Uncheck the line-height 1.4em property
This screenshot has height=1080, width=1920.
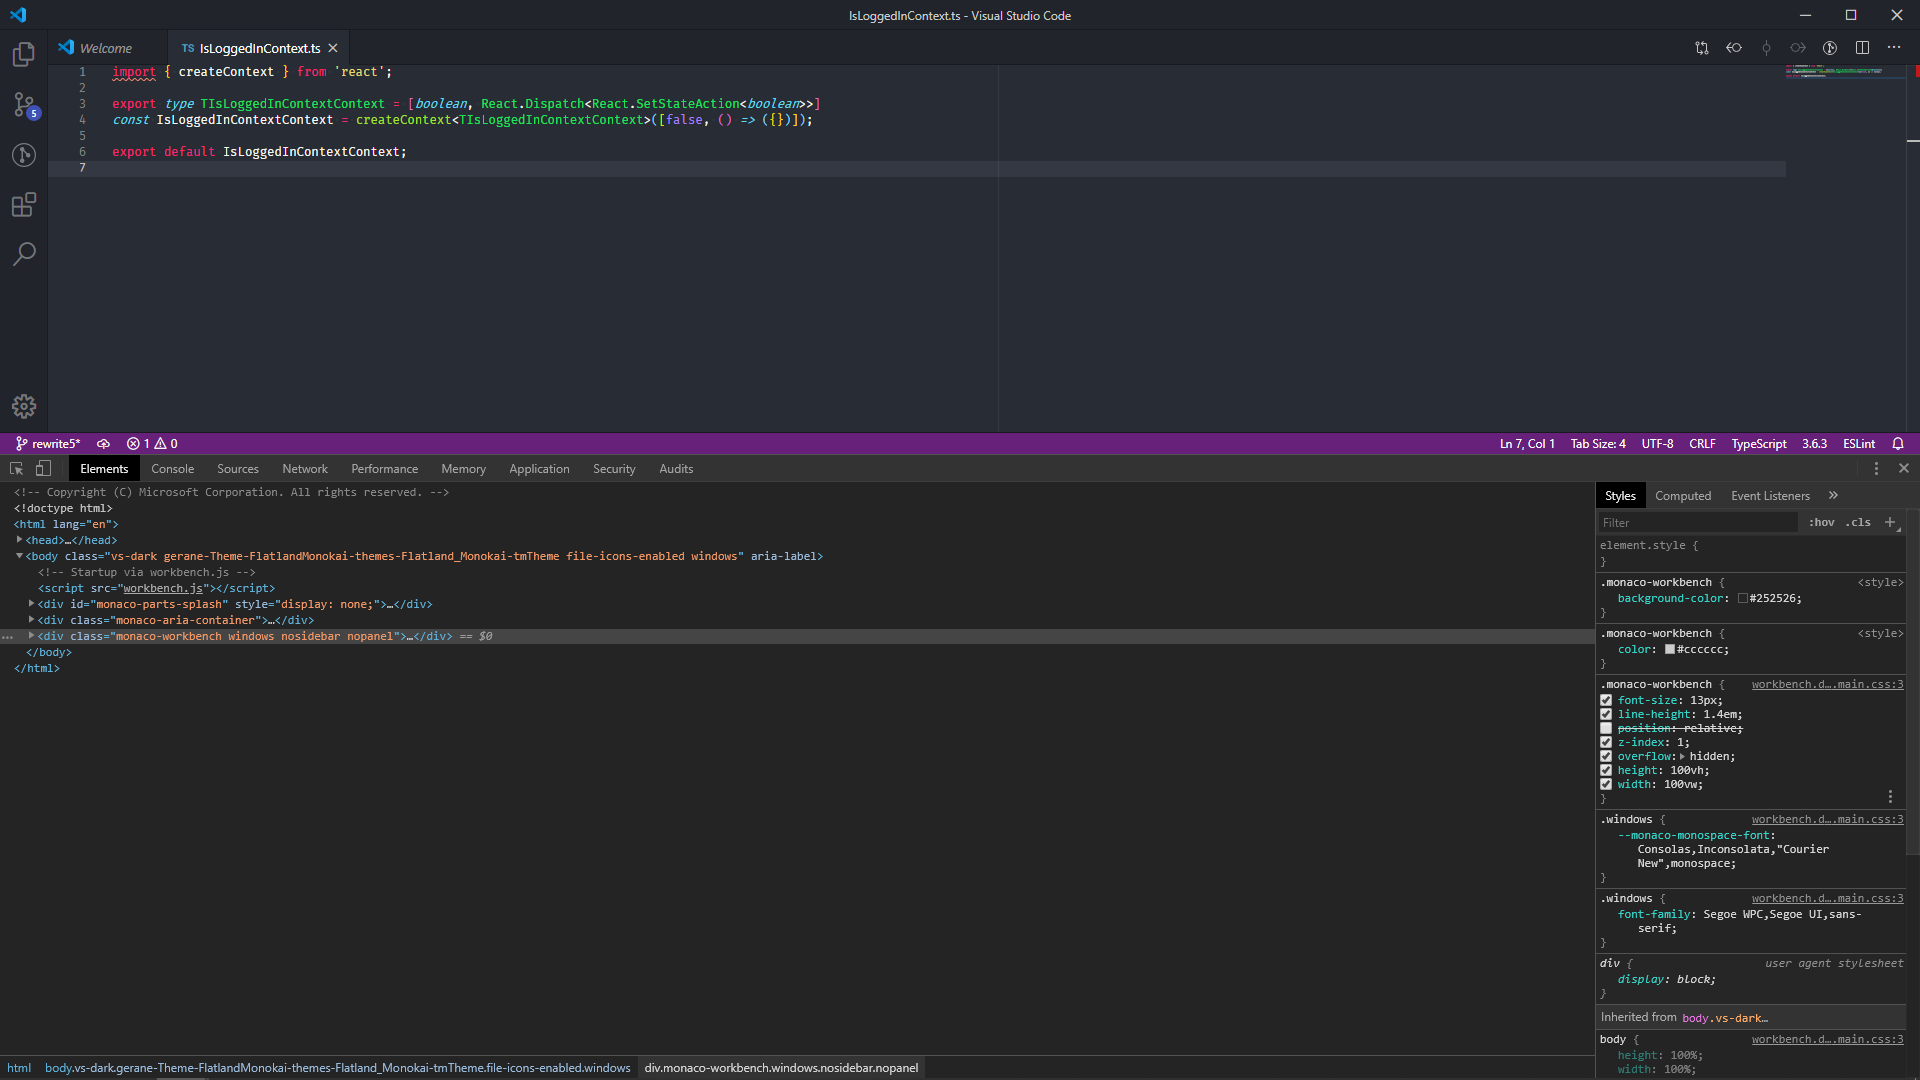(1606, 715)
